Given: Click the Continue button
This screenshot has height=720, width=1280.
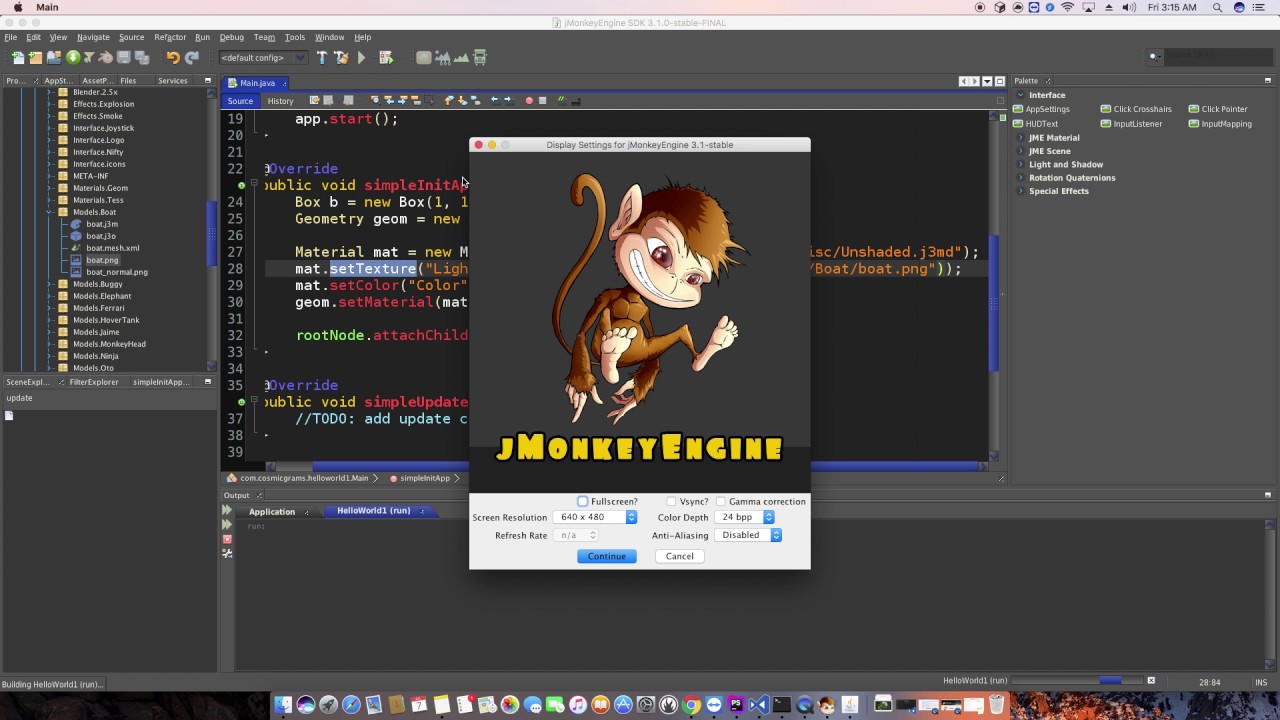Looking at the screenshot, I should [607, 556].
